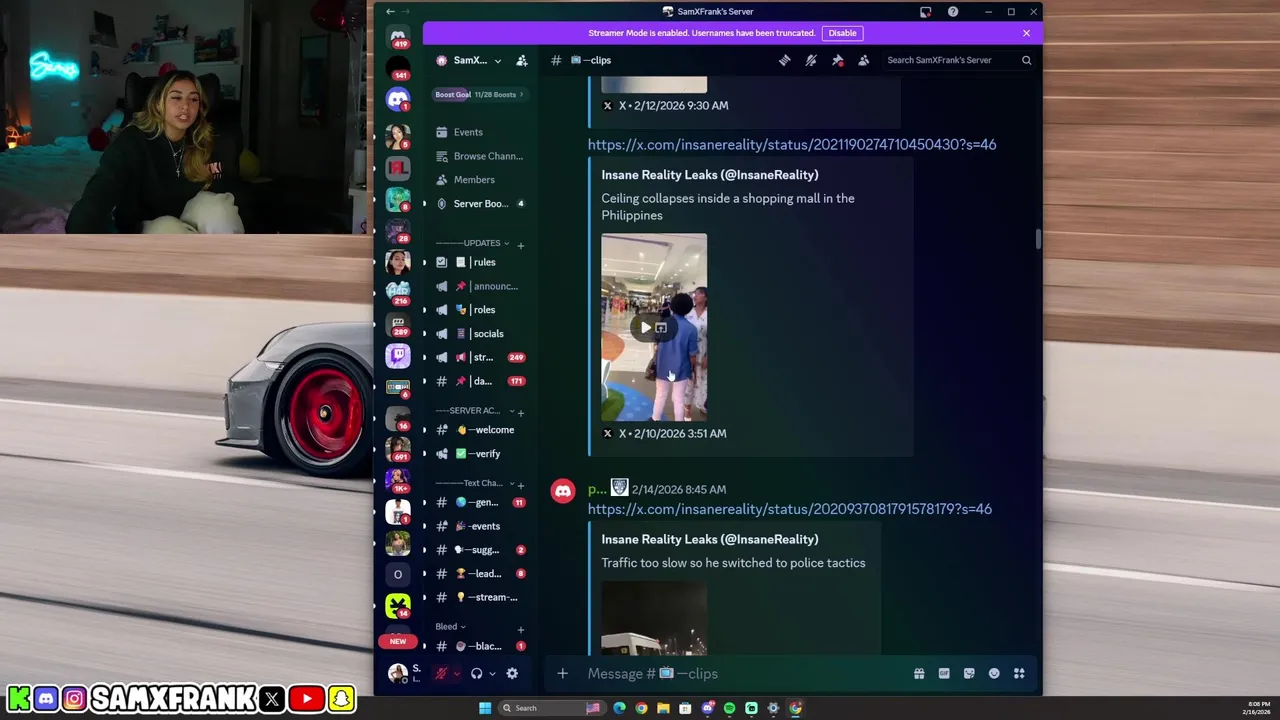Viewport: 1280px width, 720px height.
Task: Add a channel to Bleed category
Action: point(520,629)
